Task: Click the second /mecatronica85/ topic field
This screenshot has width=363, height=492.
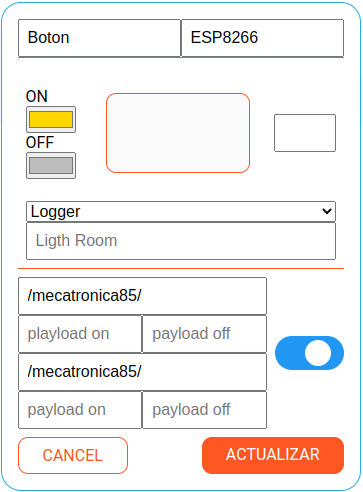Action: pyautogui.click(x=142, y=372)
